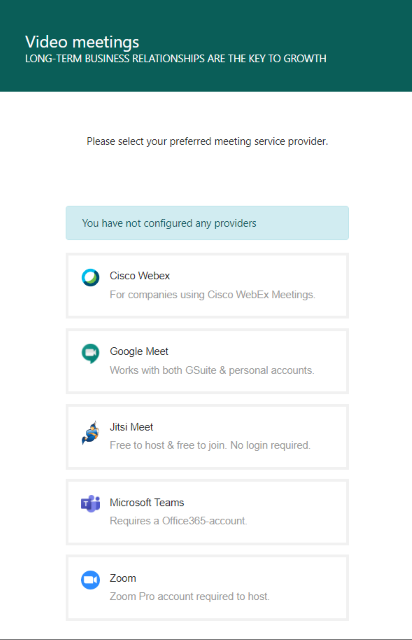This screenshot has width=412, height=640.
Task: Pick the Jitsi Meet option title
Action: pyautogui.click(x=131, y=427)
